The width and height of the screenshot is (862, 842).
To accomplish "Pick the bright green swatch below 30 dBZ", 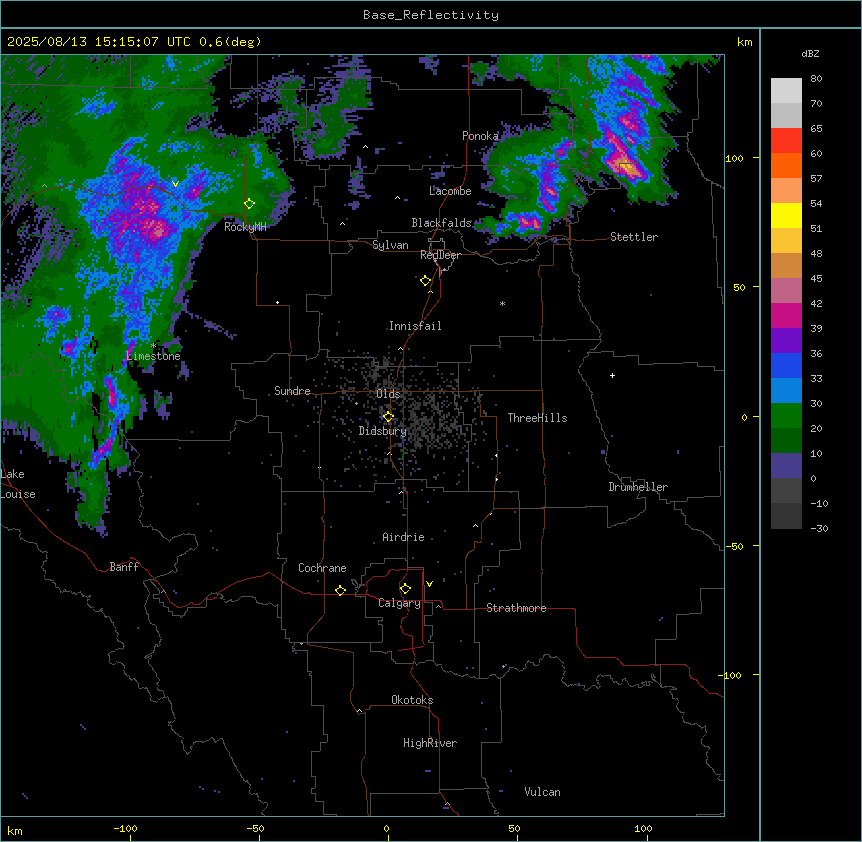I will click(x=786, y=415).
